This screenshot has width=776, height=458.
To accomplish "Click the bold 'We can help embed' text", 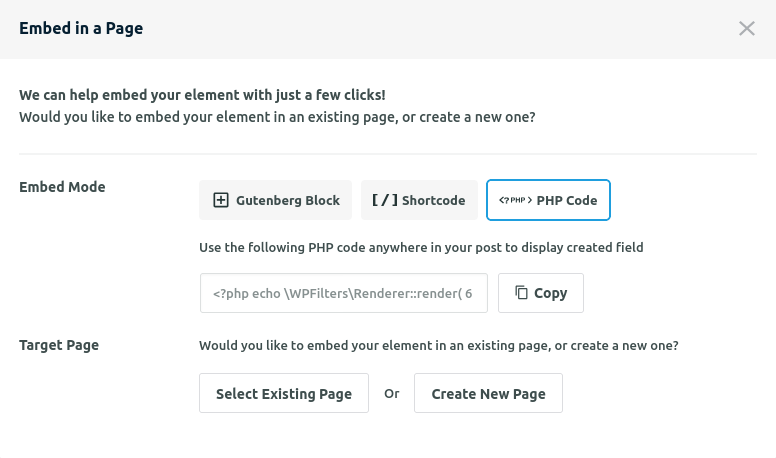I will (202, 95).
